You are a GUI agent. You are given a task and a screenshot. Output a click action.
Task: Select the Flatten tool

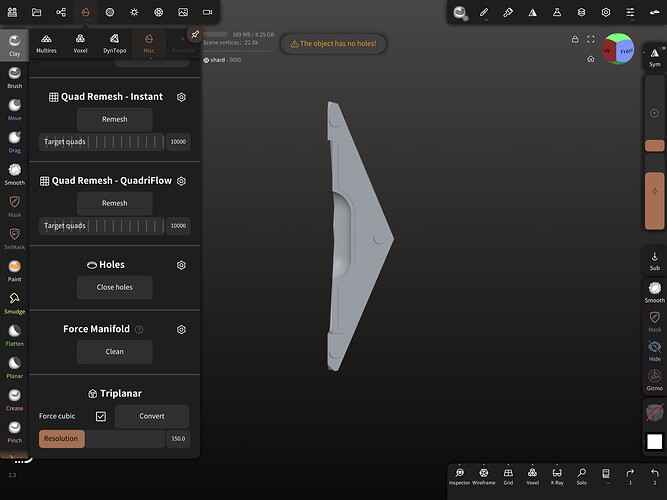coord(14,335)
